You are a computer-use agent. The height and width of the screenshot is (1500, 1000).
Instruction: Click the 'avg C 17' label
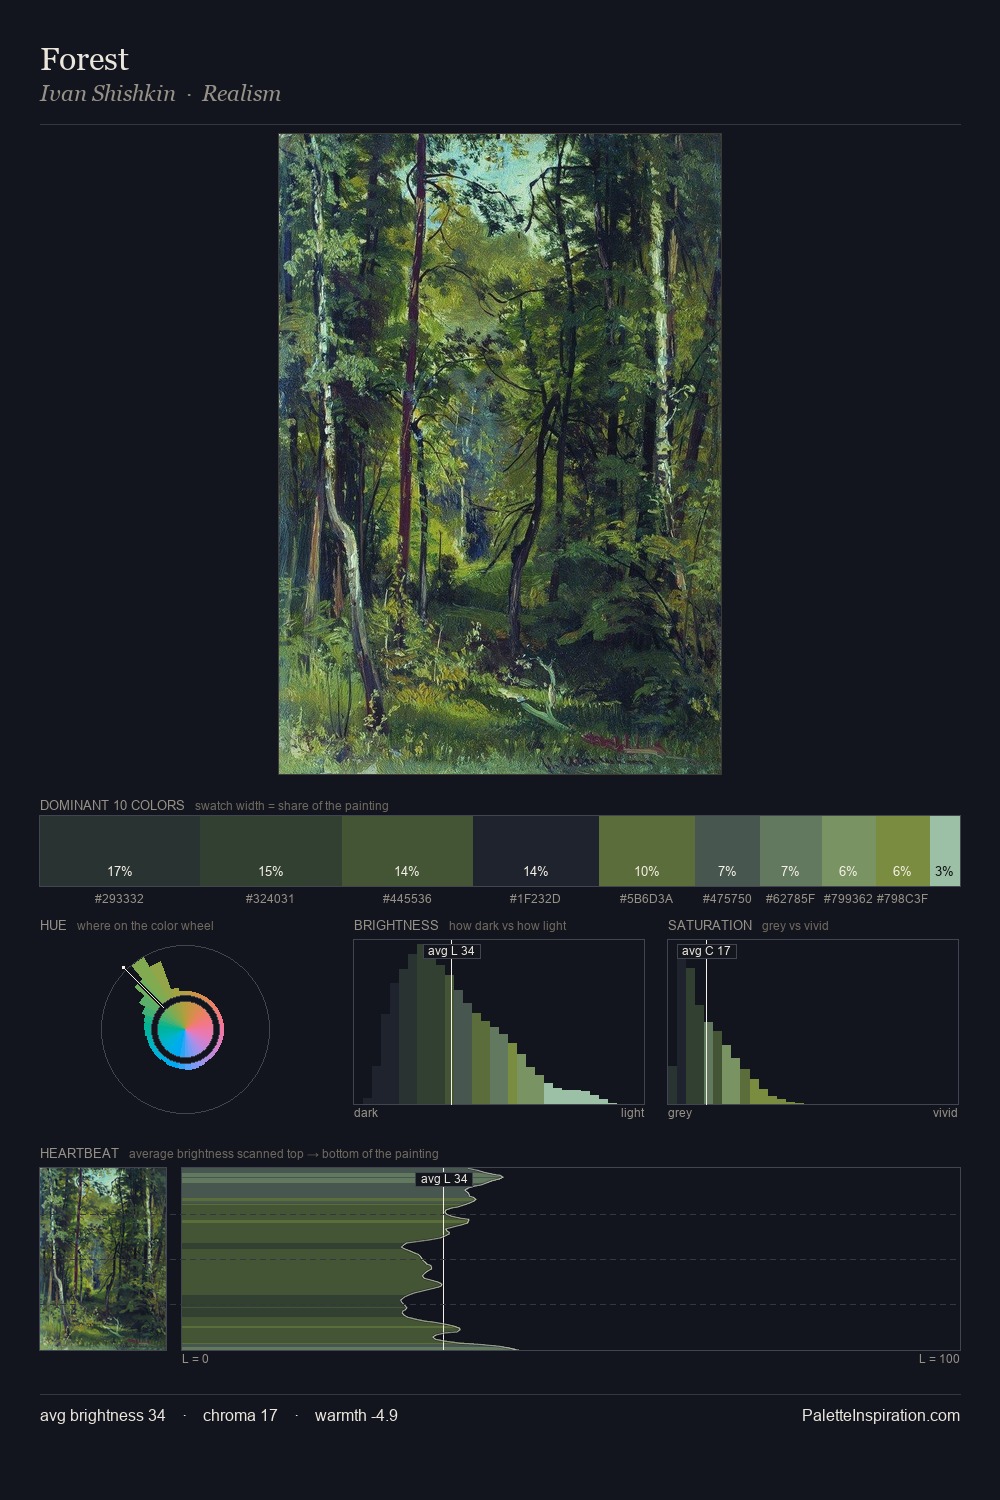(706, 951)
